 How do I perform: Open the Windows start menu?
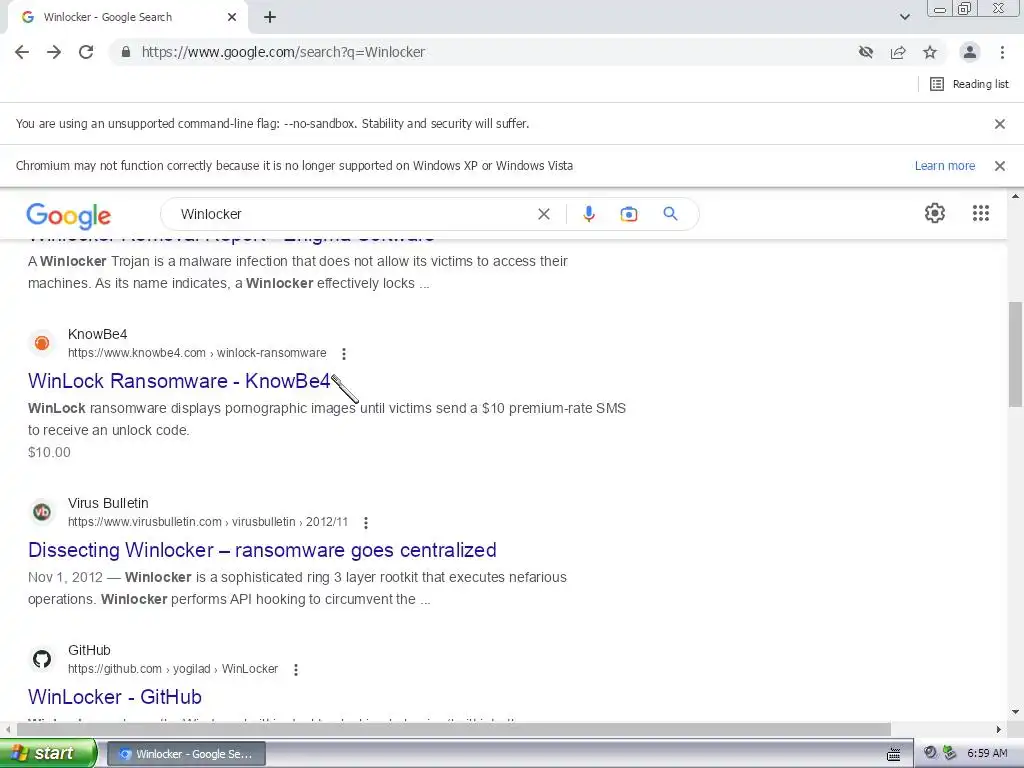(x=47, y=753)
